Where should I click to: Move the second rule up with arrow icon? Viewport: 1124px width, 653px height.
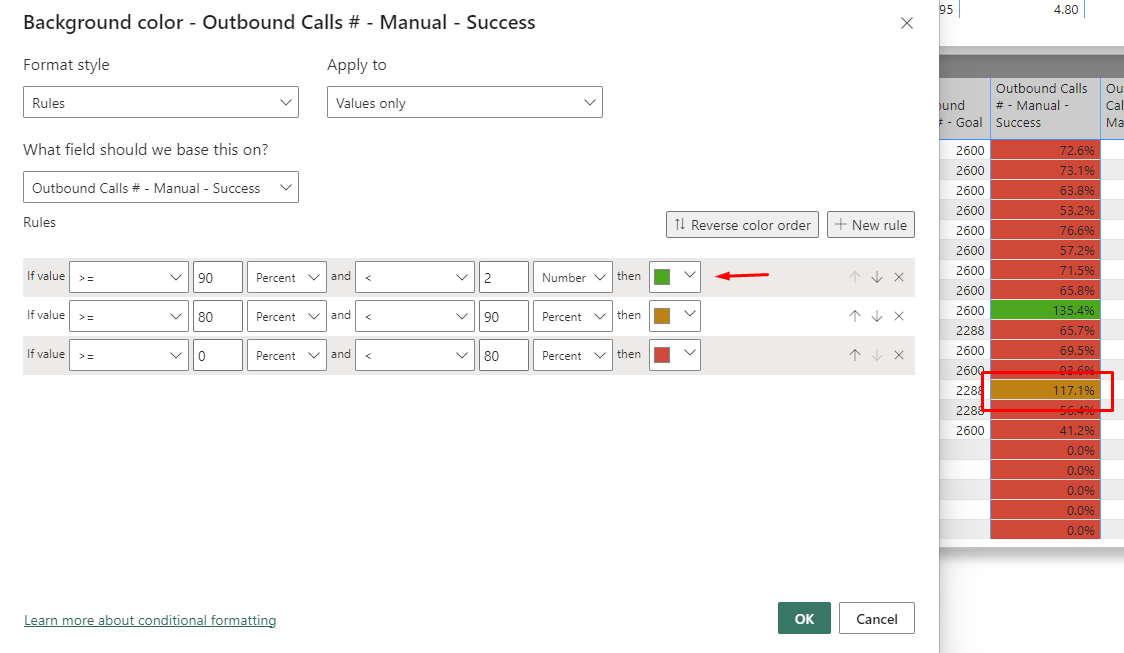pyautogui.click(x=854, y=316)
